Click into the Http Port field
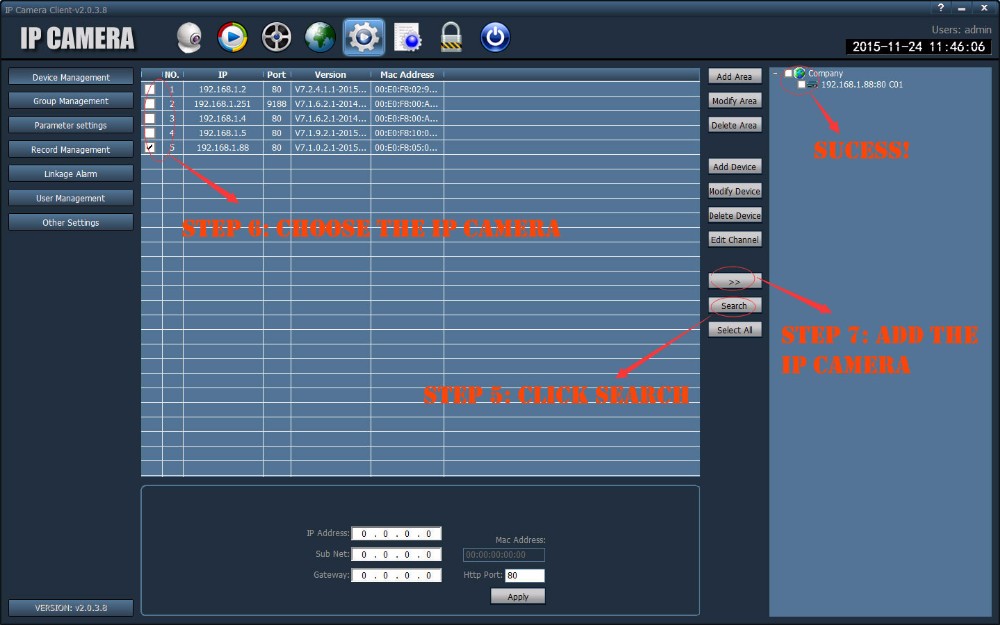The width and height of the screenshot is (1000, 625). pos(525,575)
